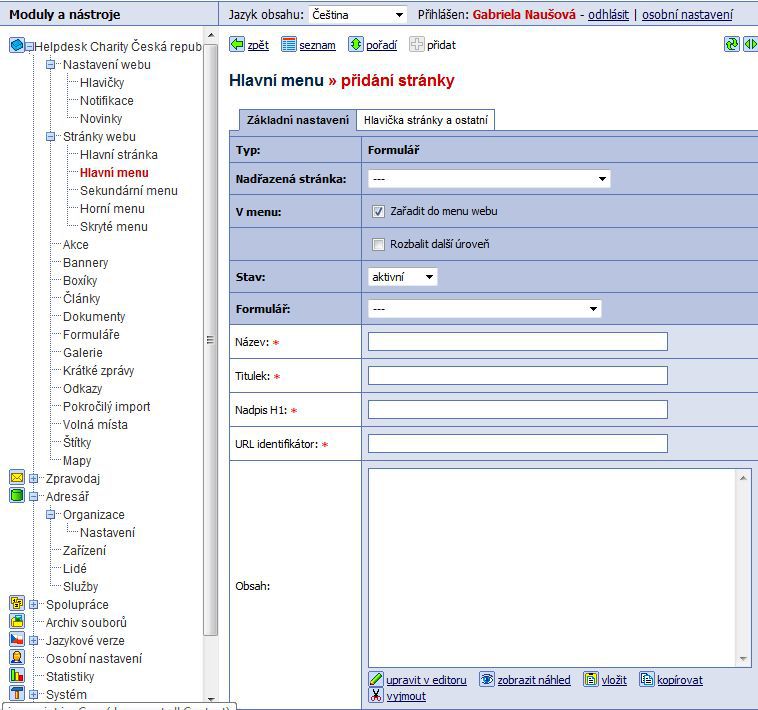Viewport: 758px width, 710px height.
Task: Open Hlavní stránka in the tree
Action: click(118, 155)
